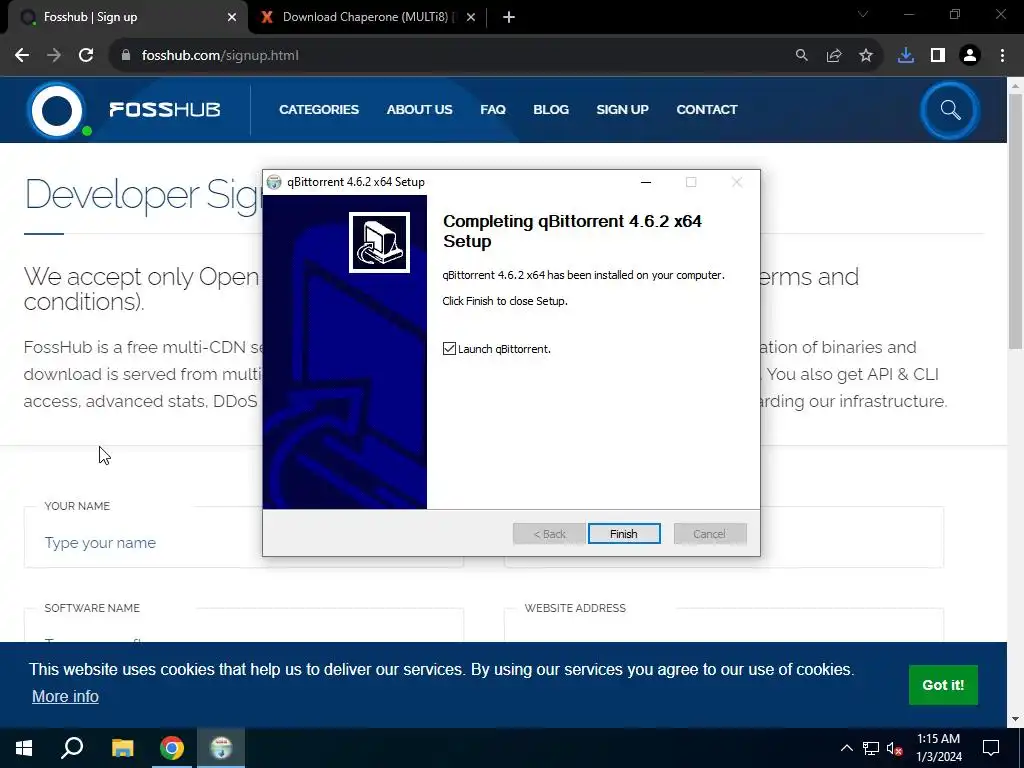Open network status tray icon

(x=871, y=748)
